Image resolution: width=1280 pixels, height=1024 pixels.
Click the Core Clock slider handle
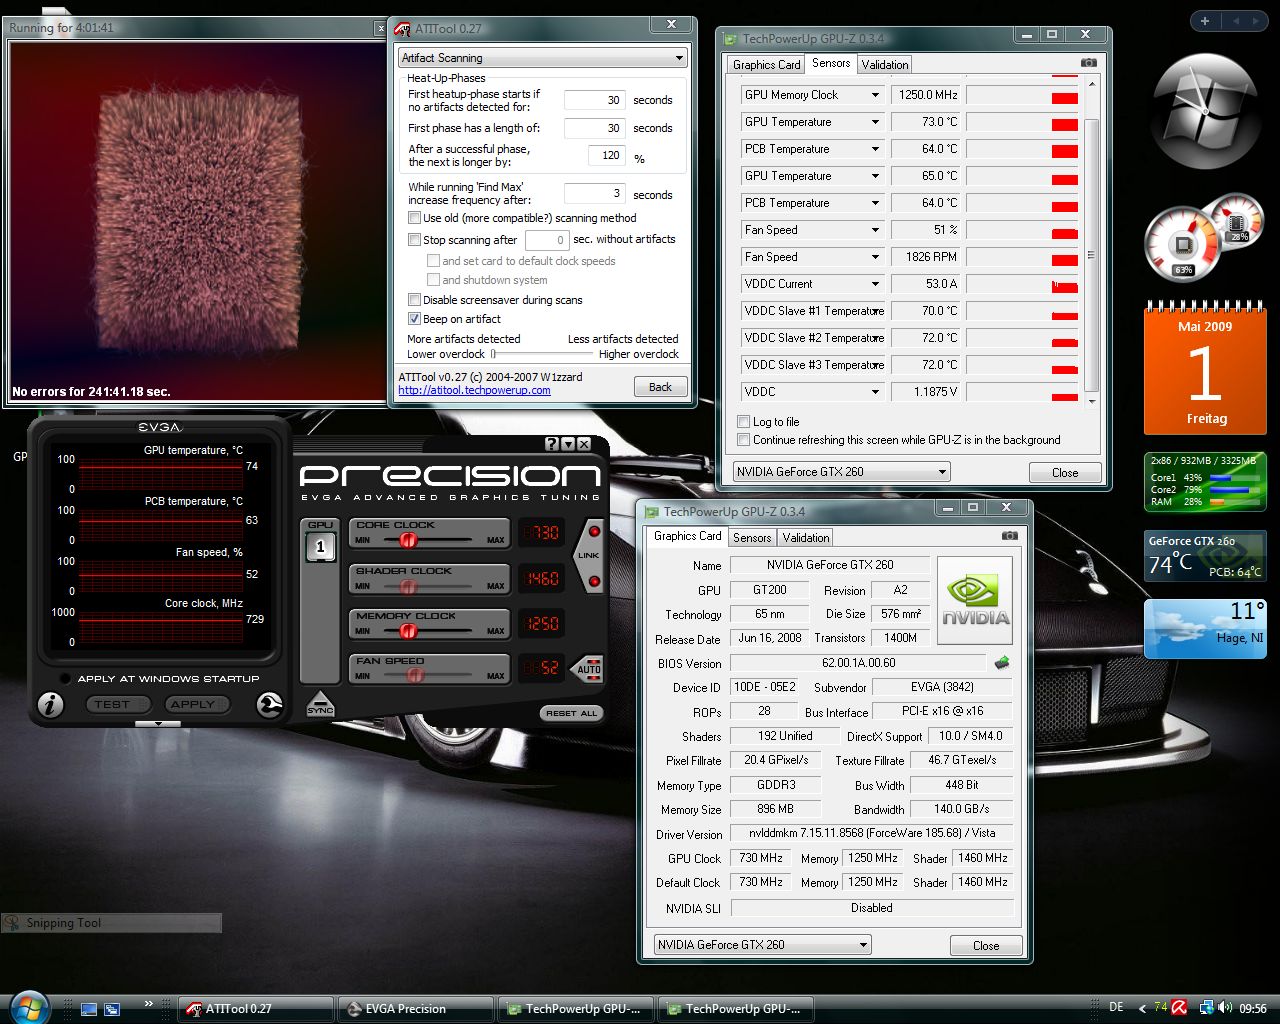point(407,540)
